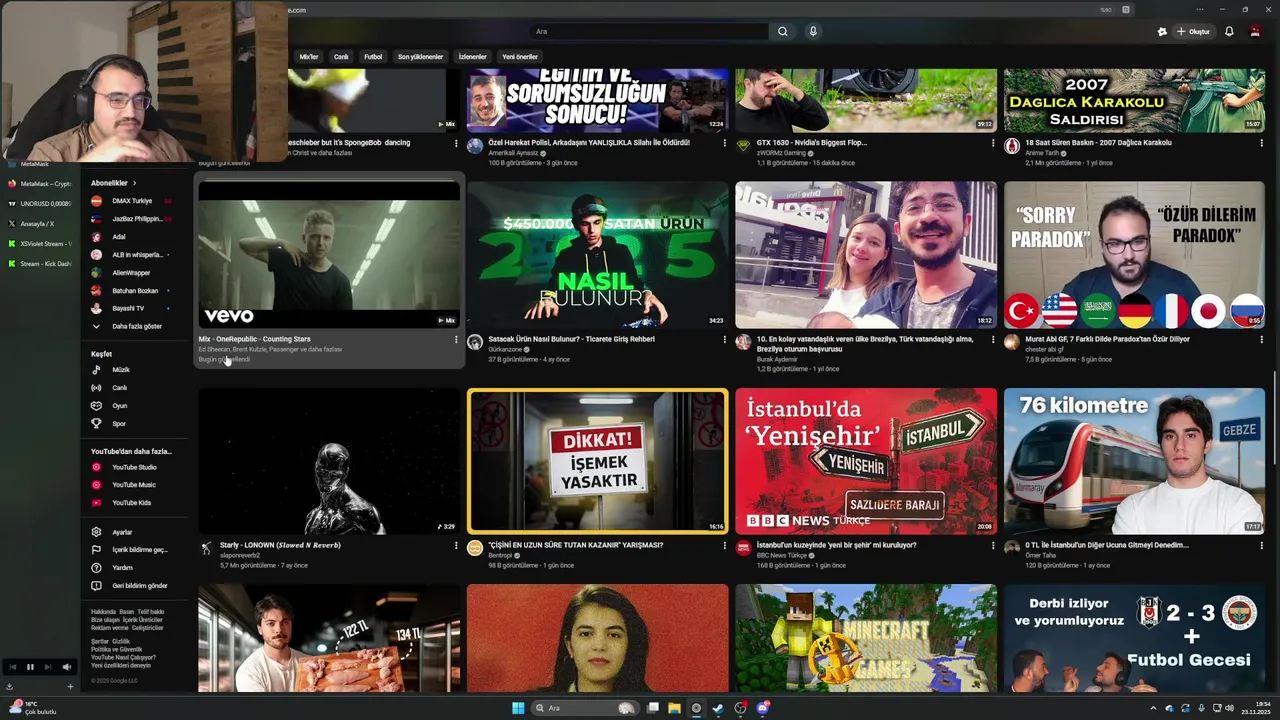This screenshot has width=1280, height=720.
Task: Open Bayashi TV subscription channel
Action: tap(130, 309)
